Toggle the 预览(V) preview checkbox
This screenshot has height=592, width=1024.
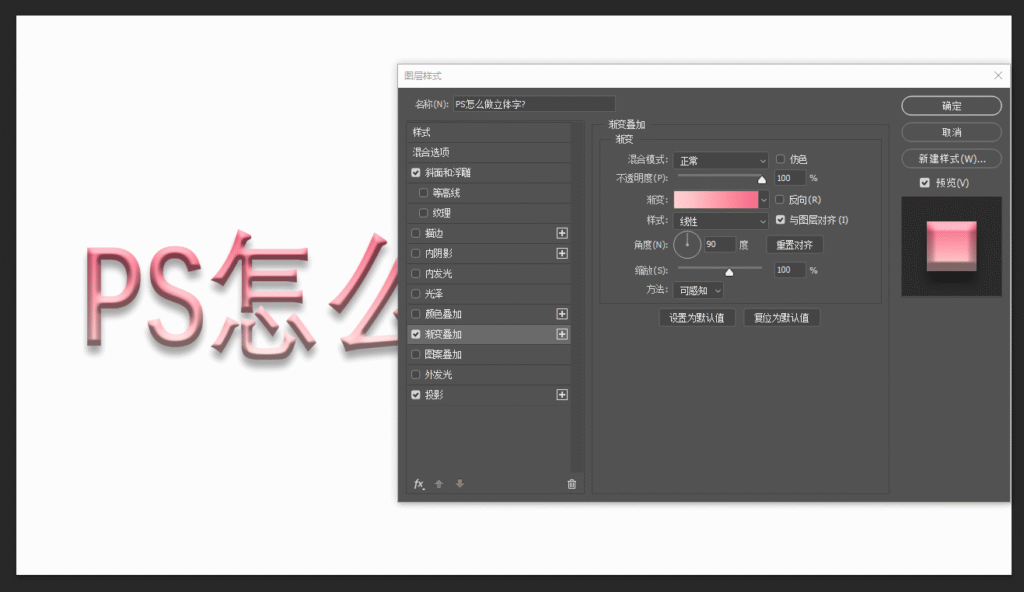[x=924, y=183]
